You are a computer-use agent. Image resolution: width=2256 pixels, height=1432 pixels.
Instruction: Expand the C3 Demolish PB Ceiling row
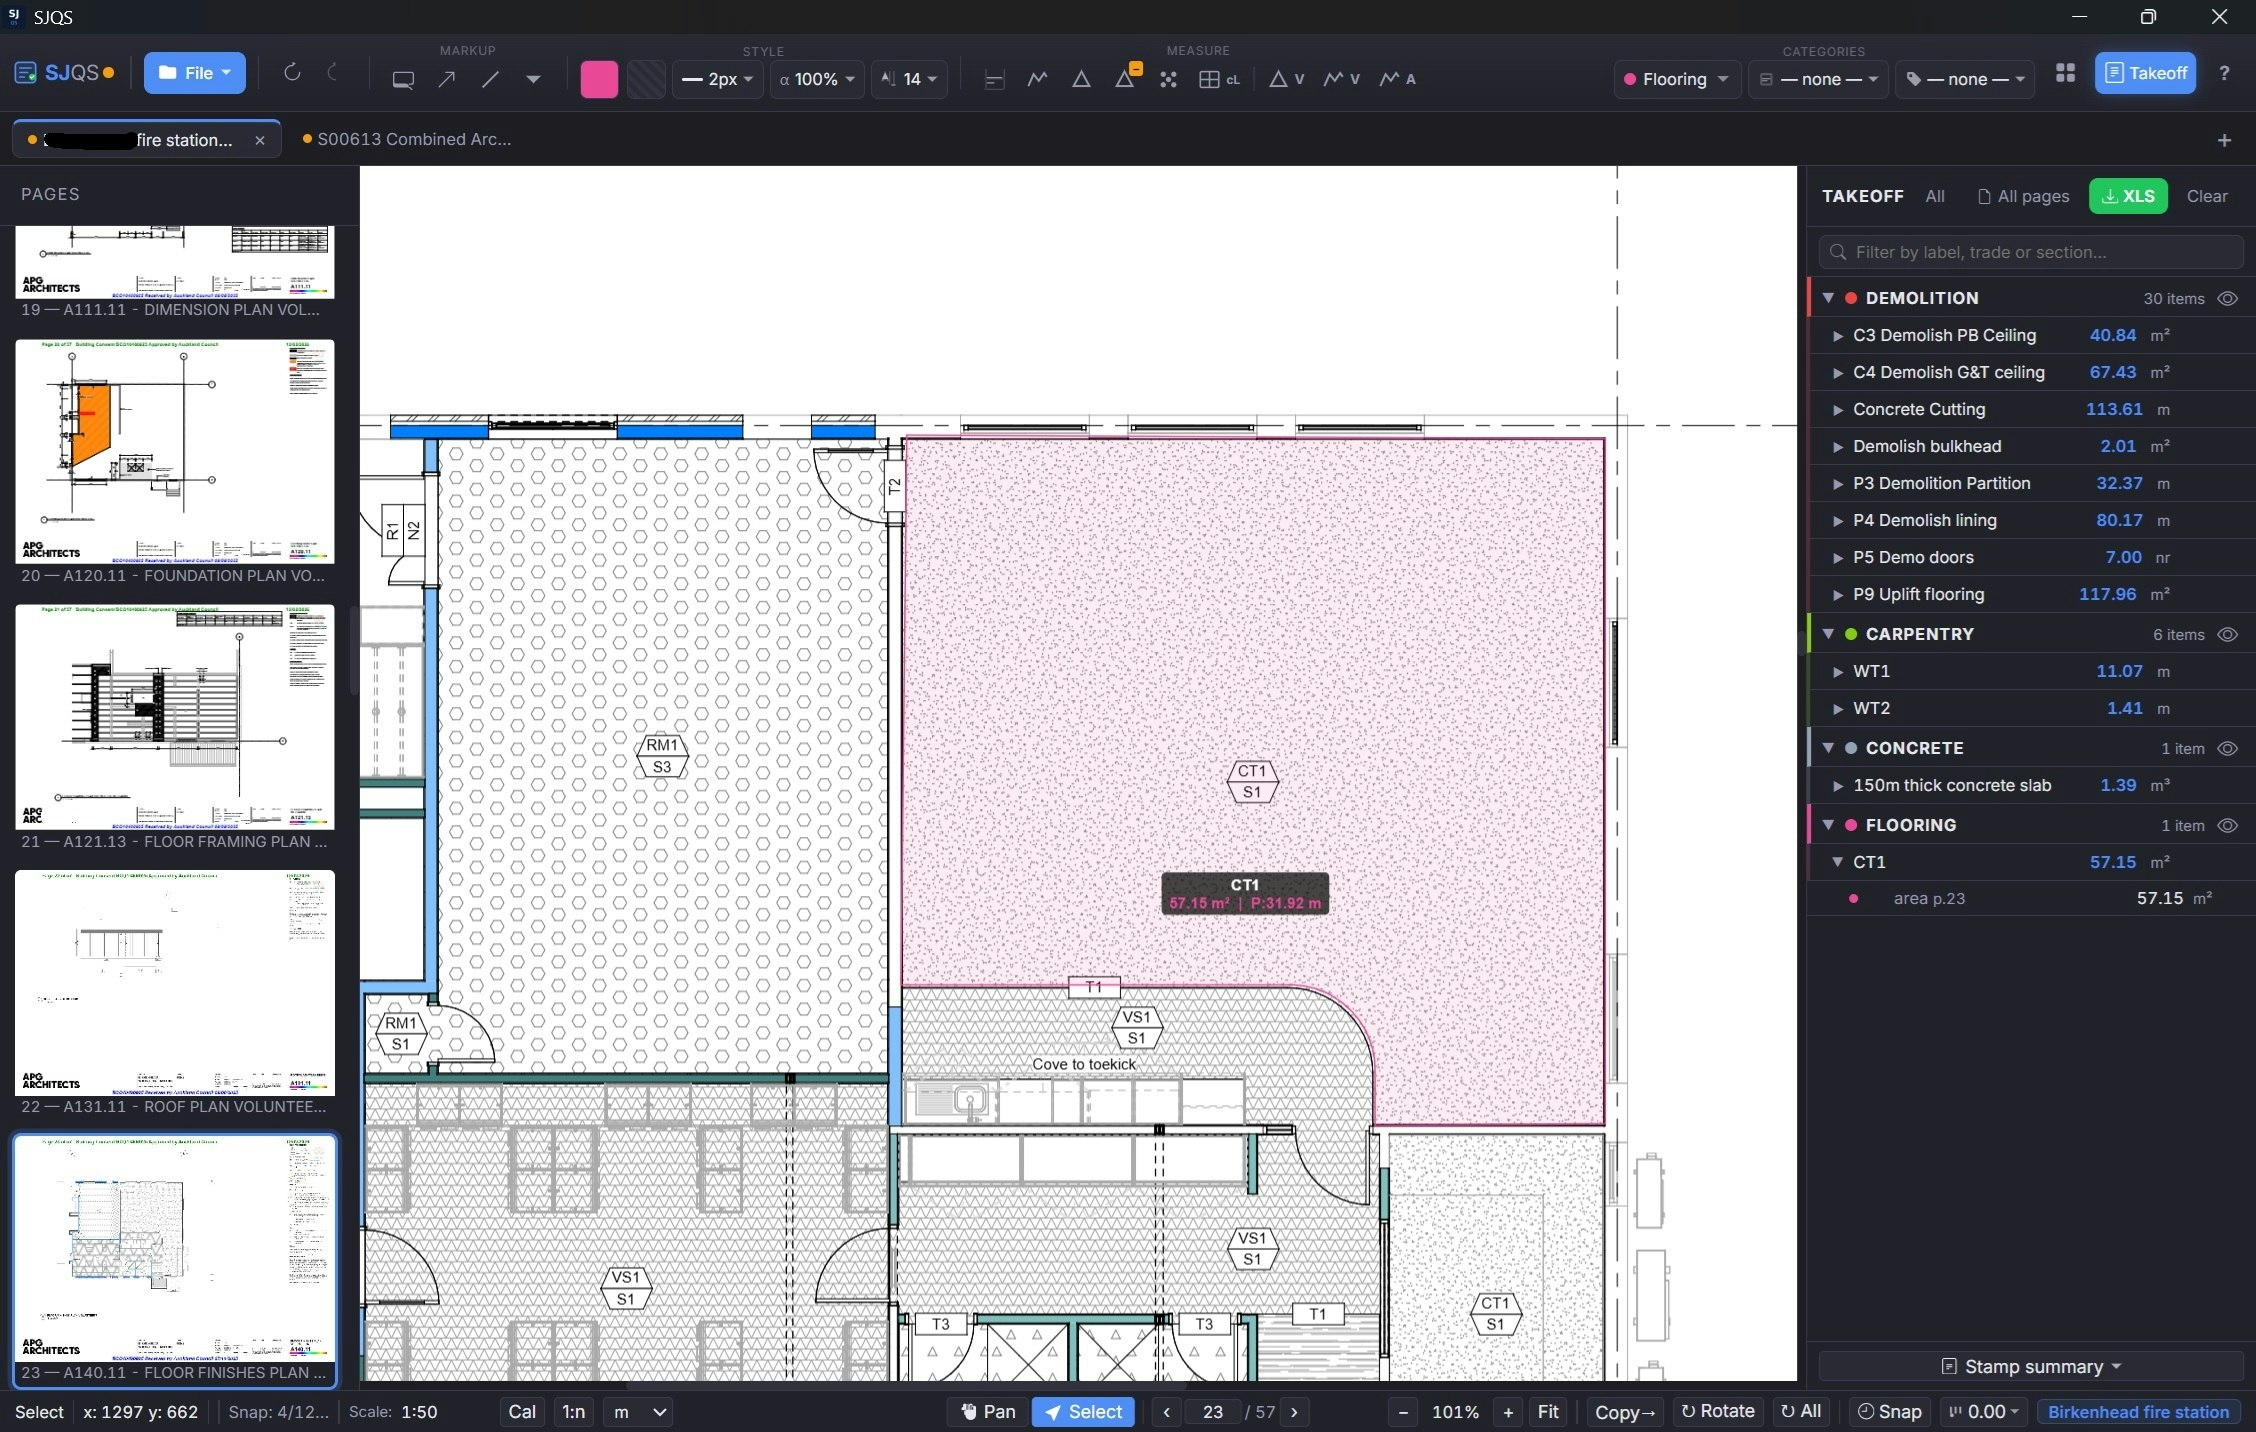[1838, 336]
